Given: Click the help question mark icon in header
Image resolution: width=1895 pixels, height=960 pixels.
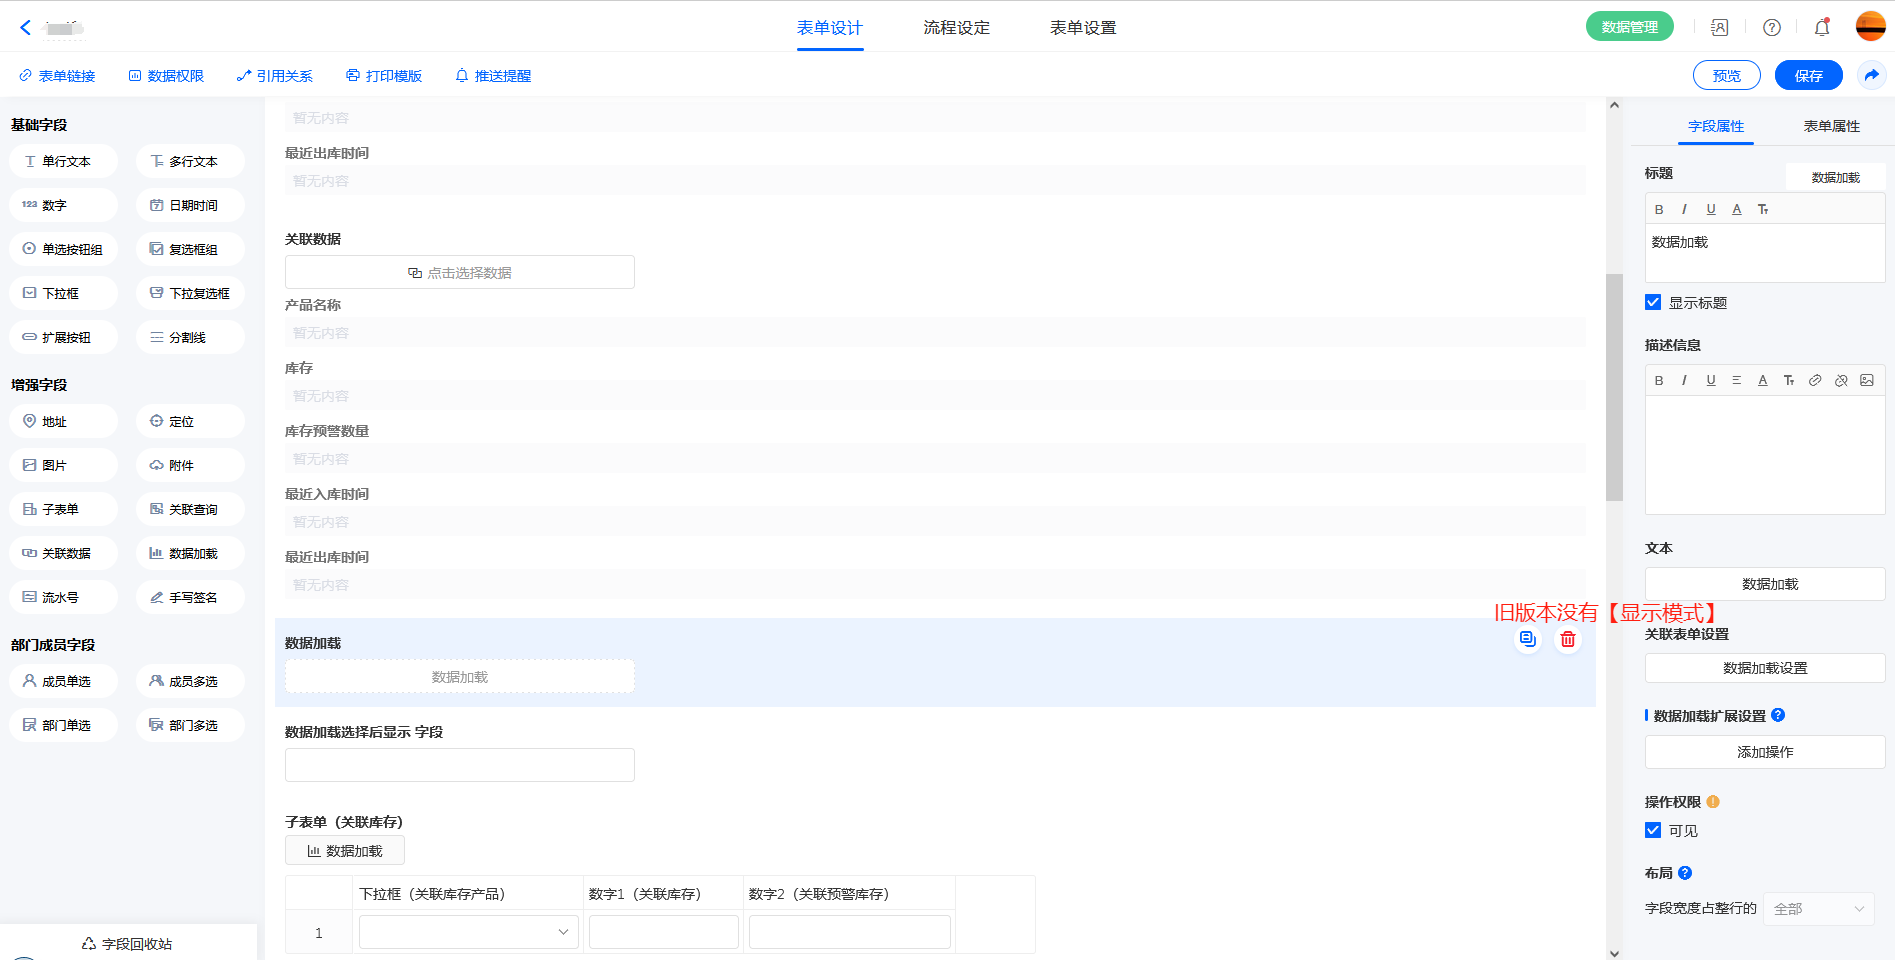Looking at the screenshot, I should click(x=1771, y=28).
